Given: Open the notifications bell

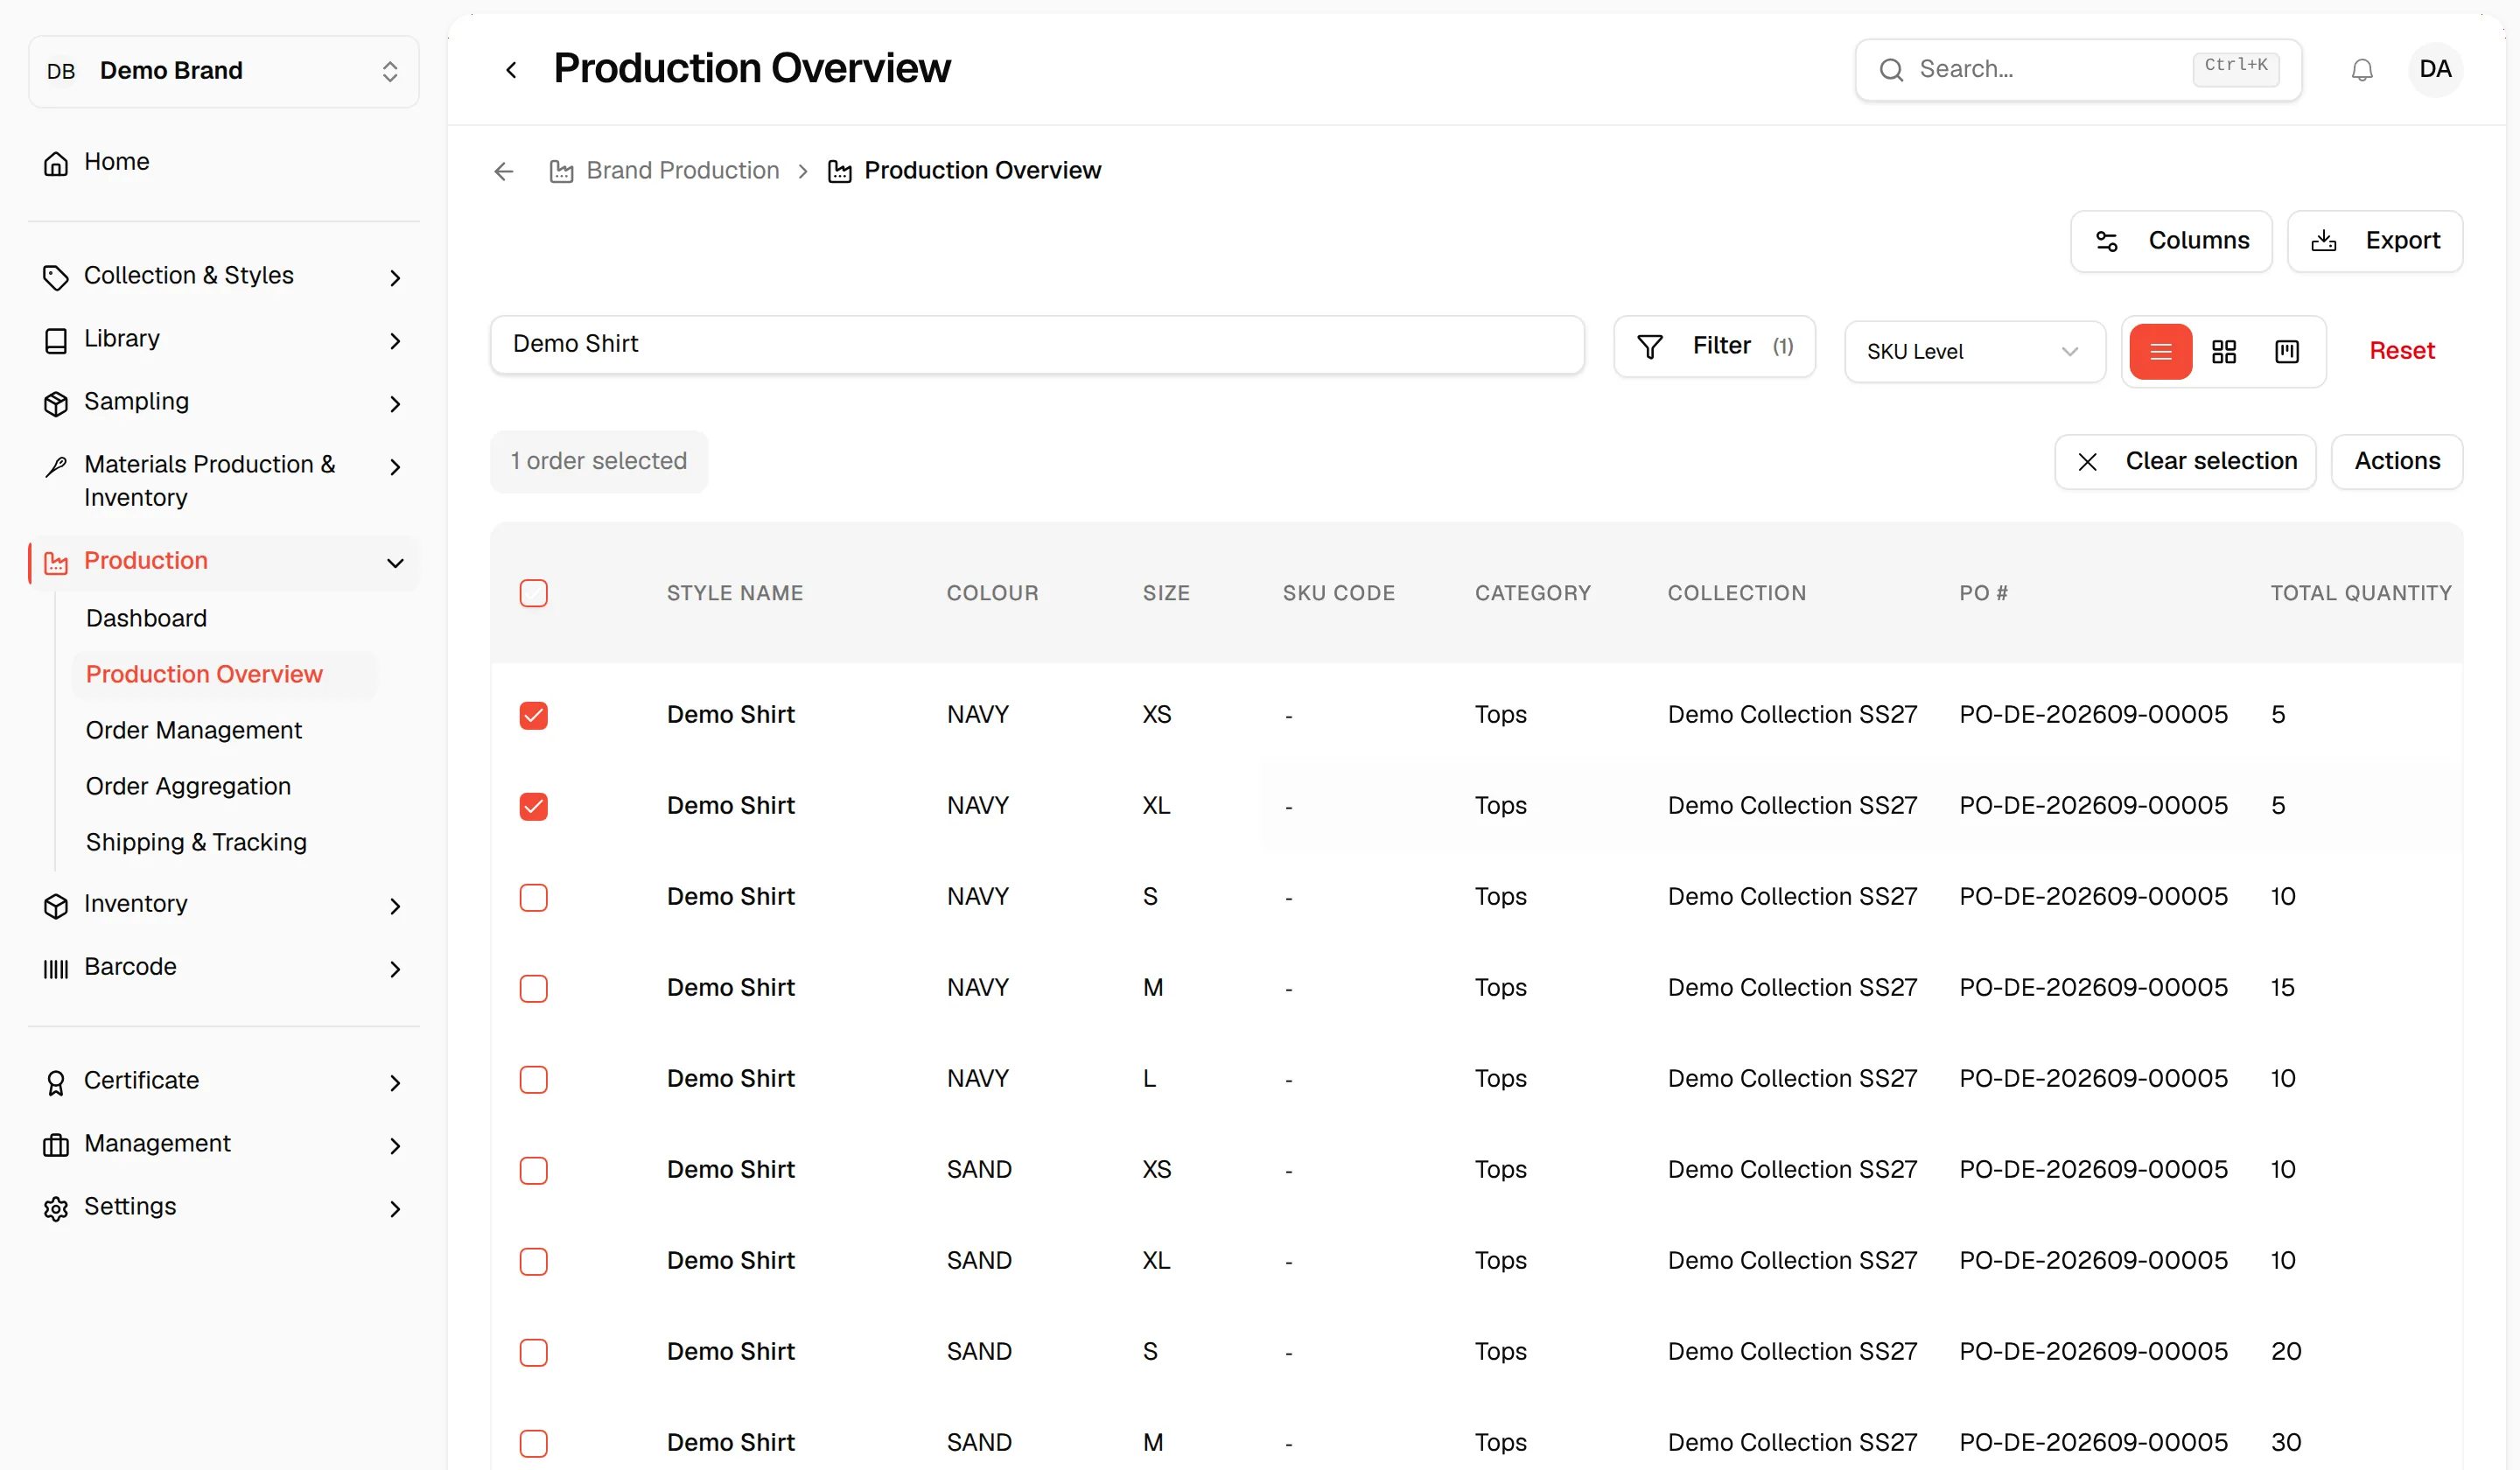Looking at the screenshot, I should 2361,70.
